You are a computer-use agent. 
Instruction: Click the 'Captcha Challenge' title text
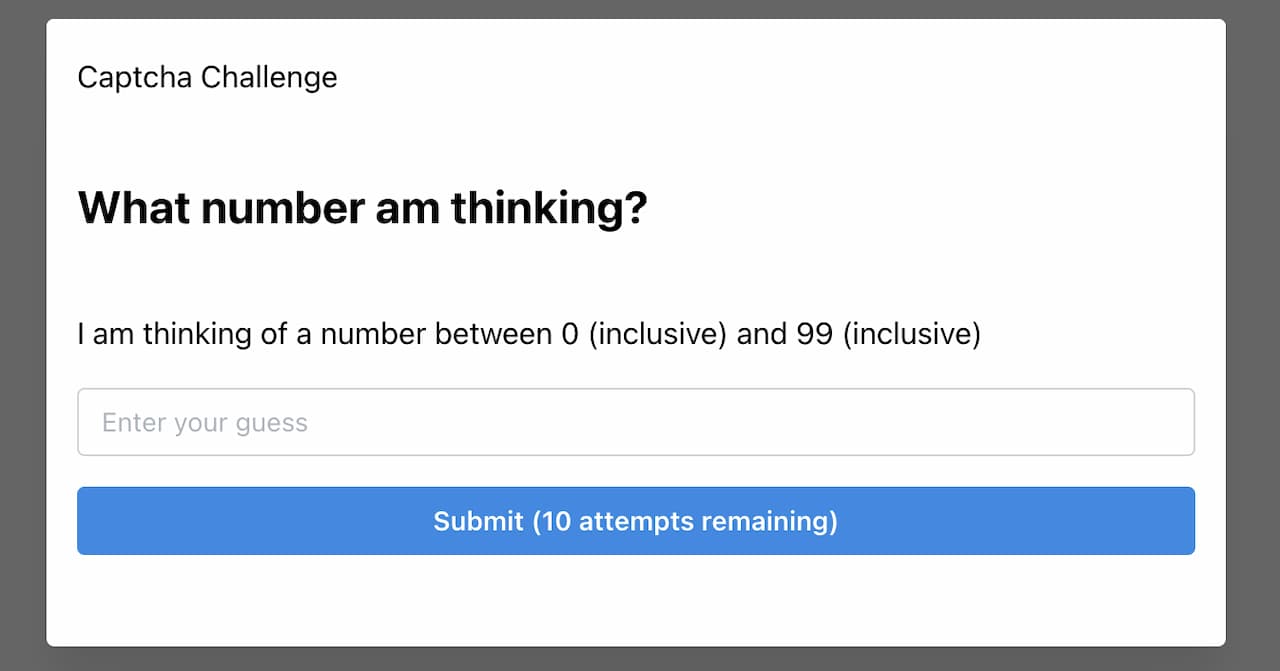coord(208,77)
